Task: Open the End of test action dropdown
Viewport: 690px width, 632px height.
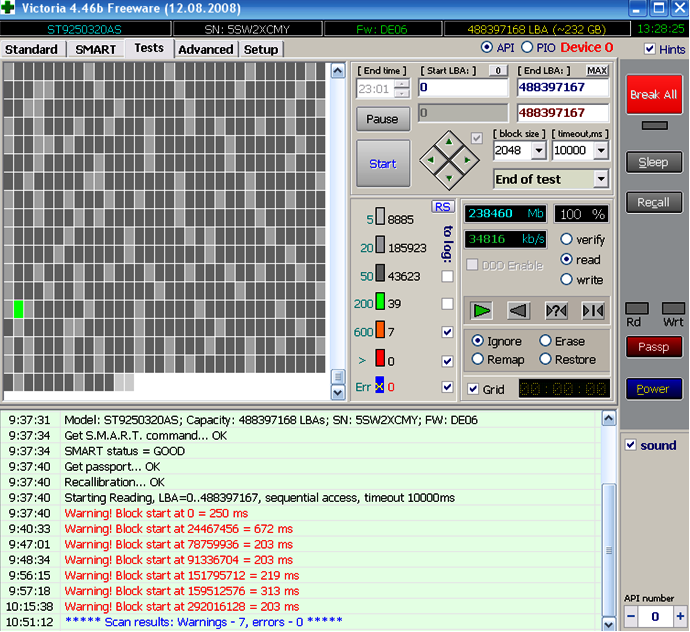Action: (601, 179)
